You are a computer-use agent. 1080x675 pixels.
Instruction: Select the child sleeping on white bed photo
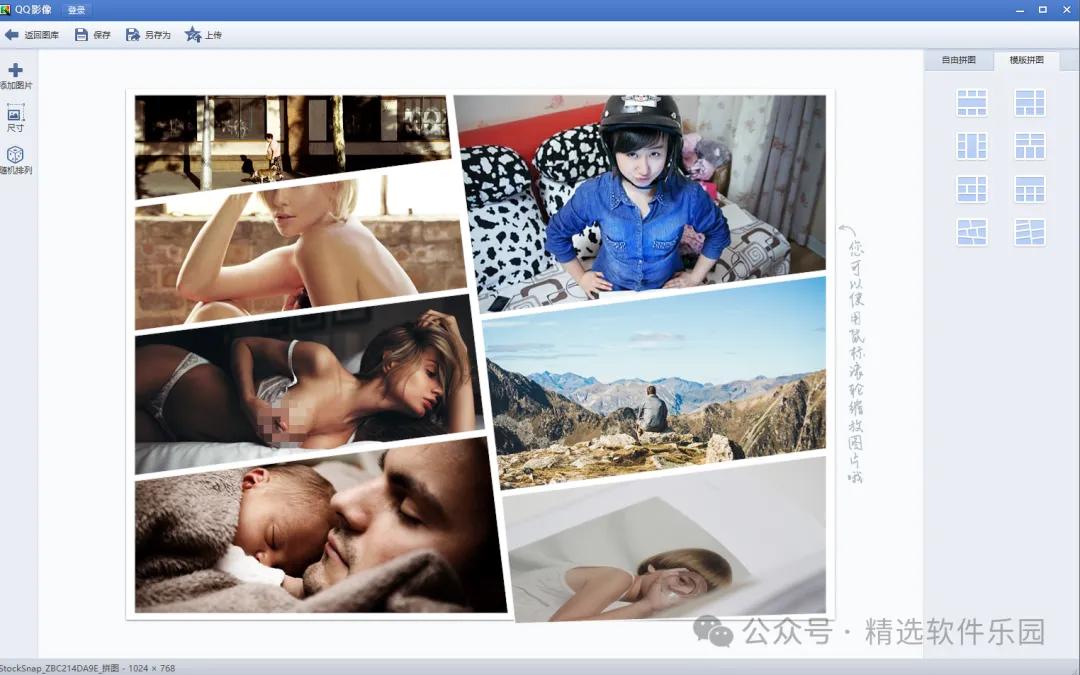pos(666,540)
